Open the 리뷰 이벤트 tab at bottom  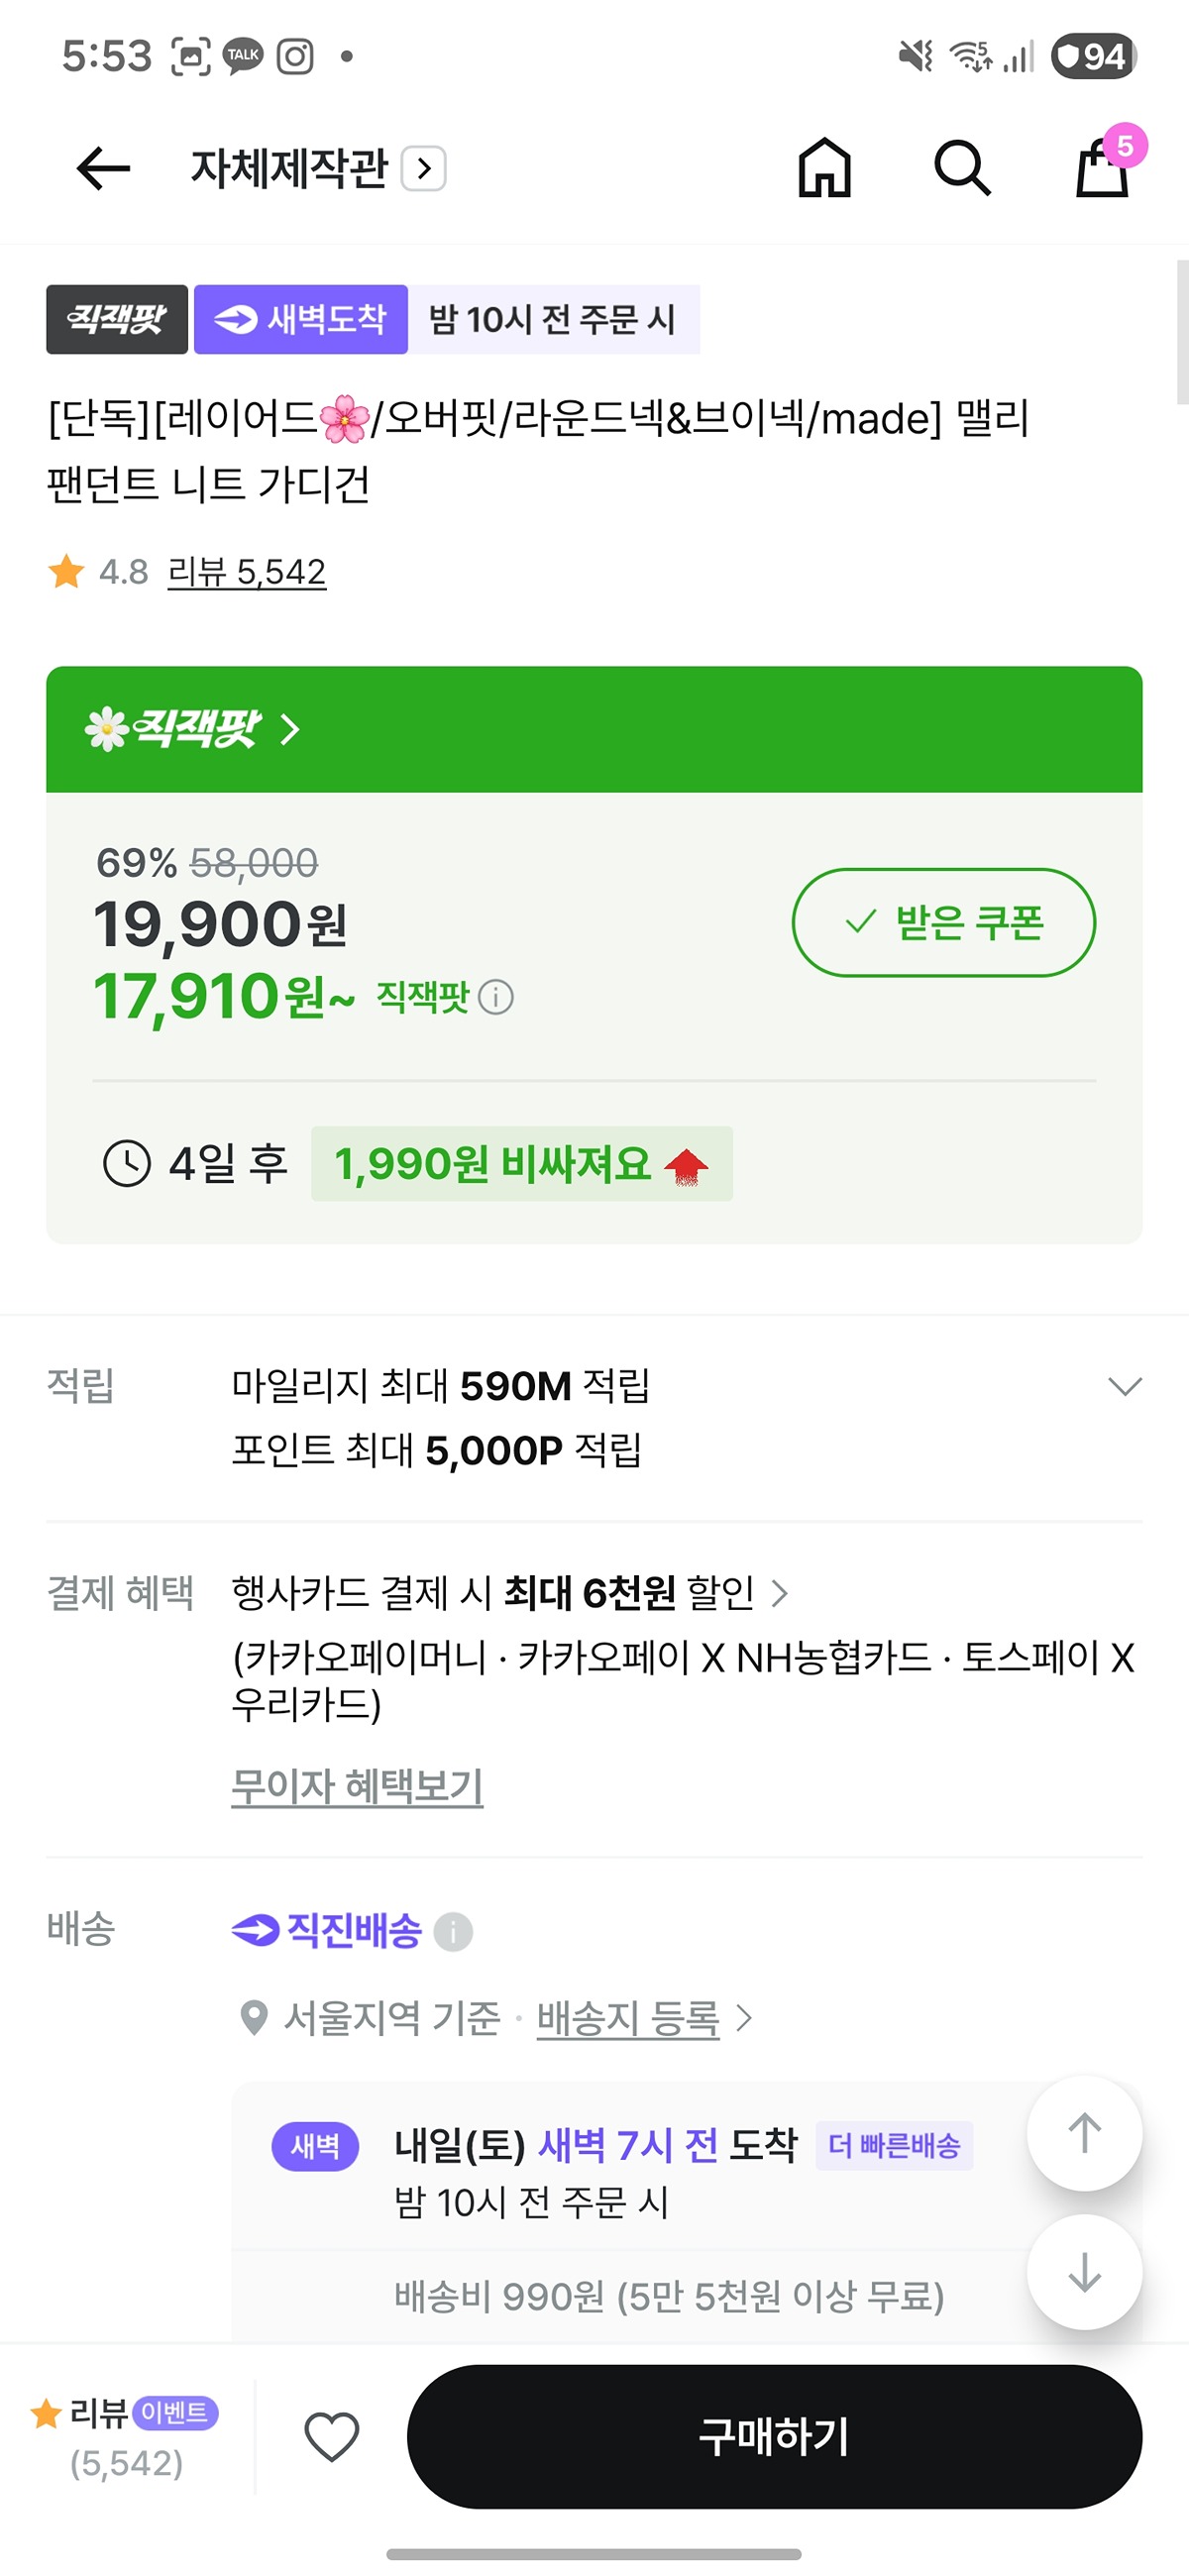click(x=126, y=2437)
